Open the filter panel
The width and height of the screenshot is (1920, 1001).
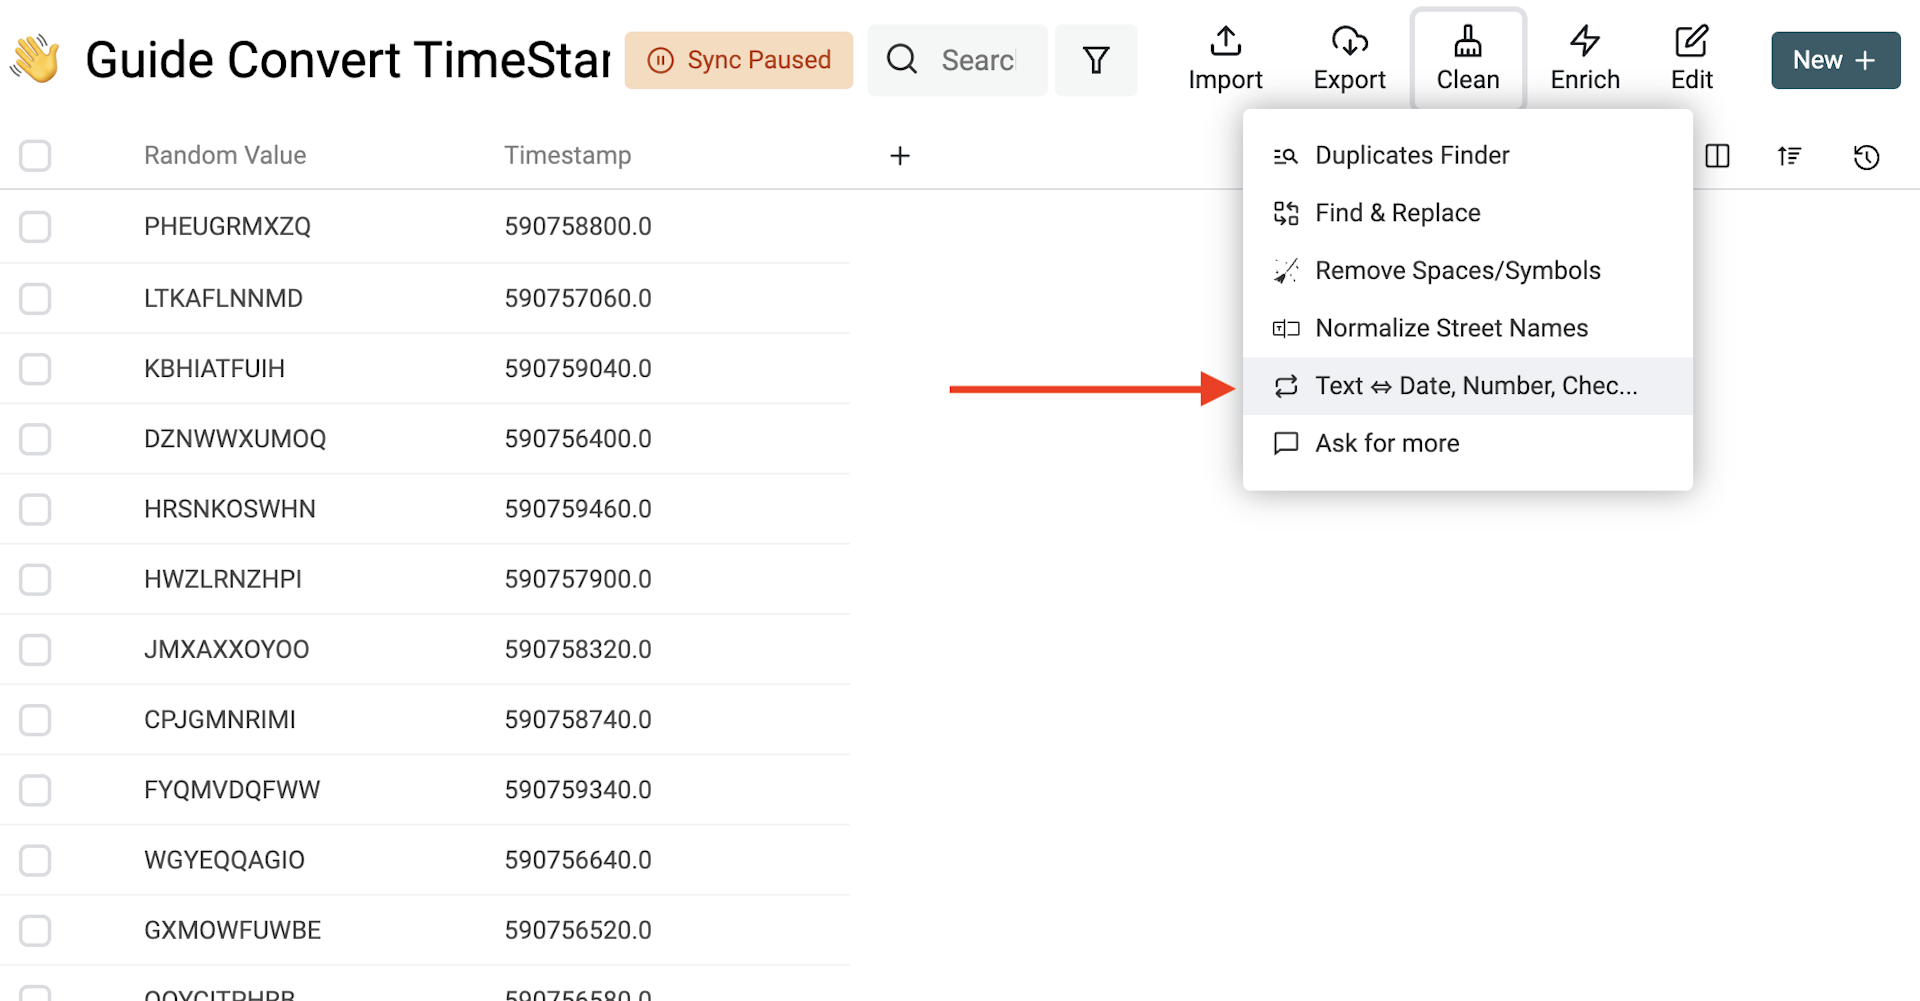point(1096,60)
